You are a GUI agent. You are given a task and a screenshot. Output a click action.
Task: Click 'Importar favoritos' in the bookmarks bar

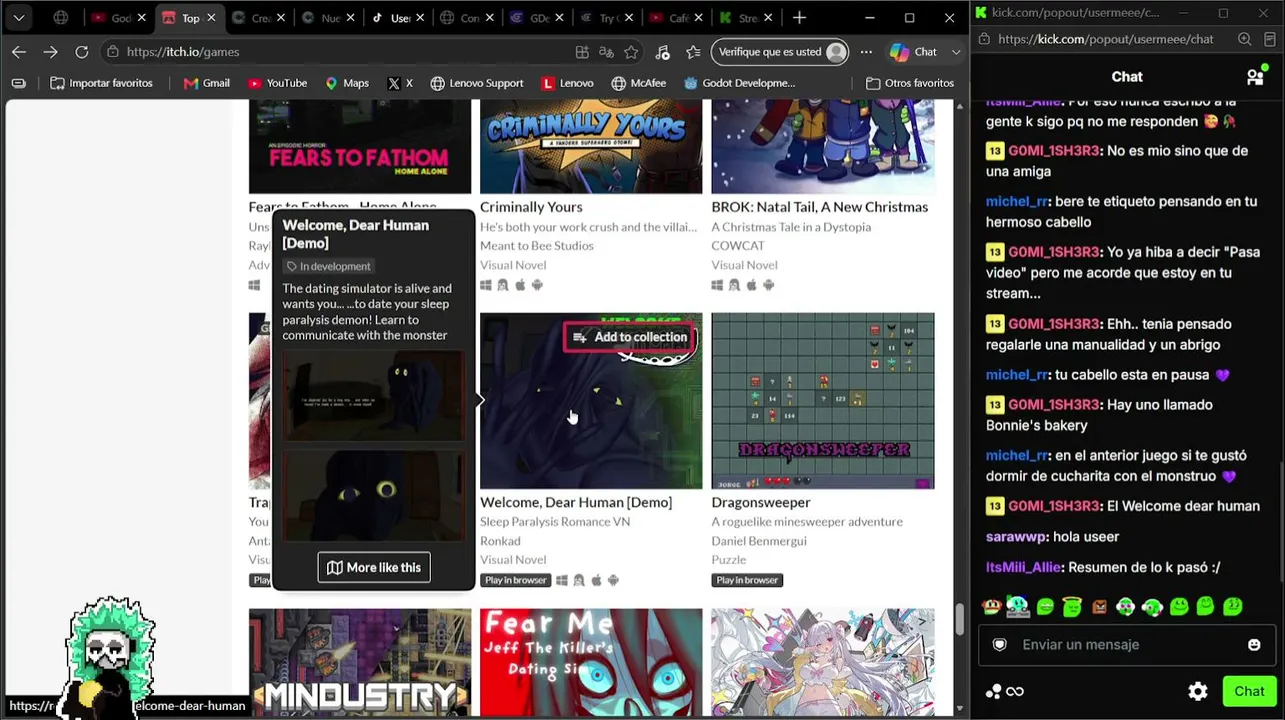102,83
